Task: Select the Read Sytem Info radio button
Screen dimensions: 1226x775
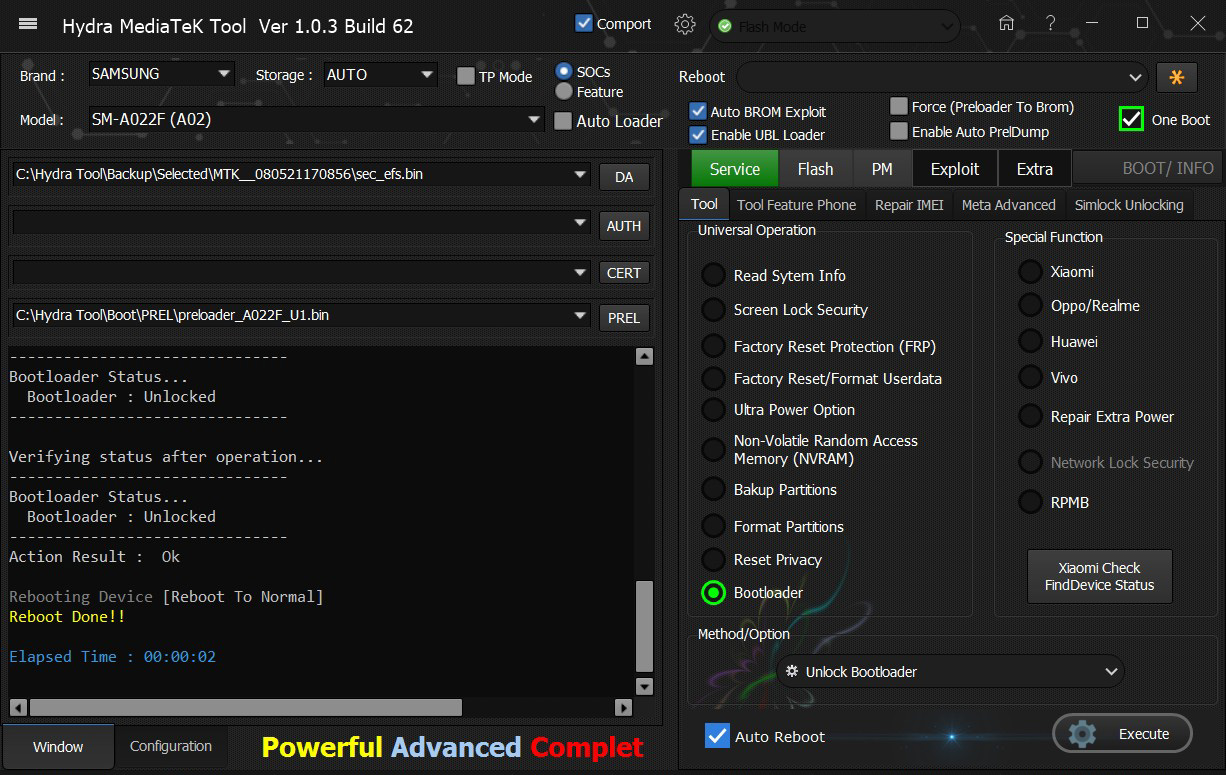Action: point(713,276)
